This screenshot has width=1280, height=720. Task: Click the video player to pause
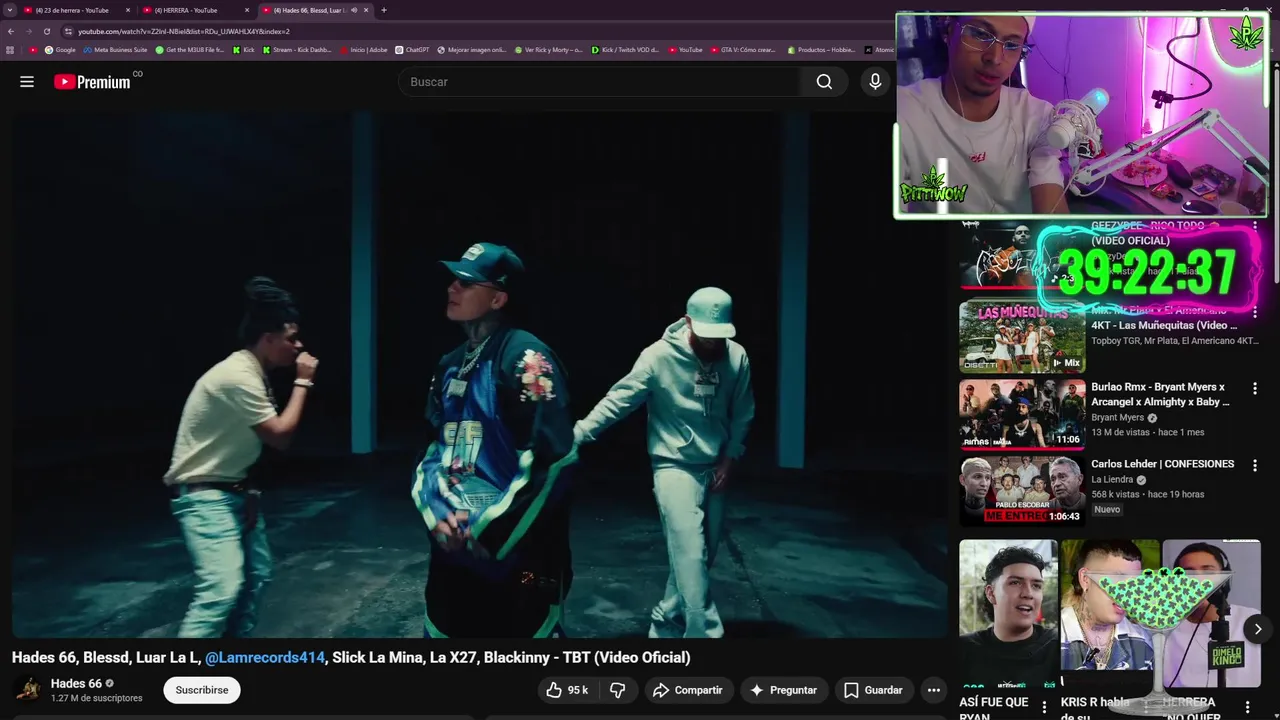click(x=478, y=373)
